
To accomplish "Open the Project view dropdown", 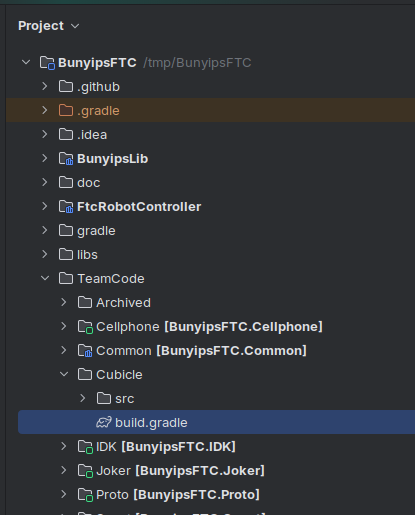I will point(49,26).
